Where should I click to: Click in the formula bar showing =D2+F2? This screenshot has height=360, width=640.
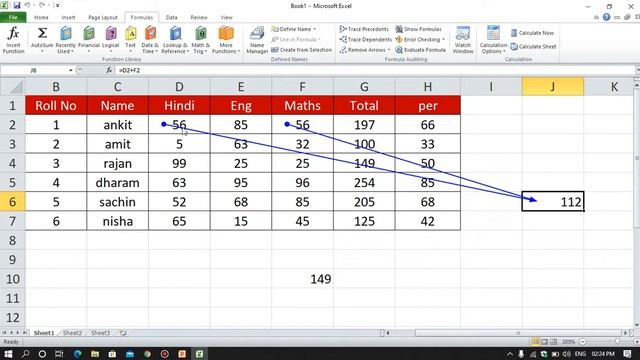(376, 70)
